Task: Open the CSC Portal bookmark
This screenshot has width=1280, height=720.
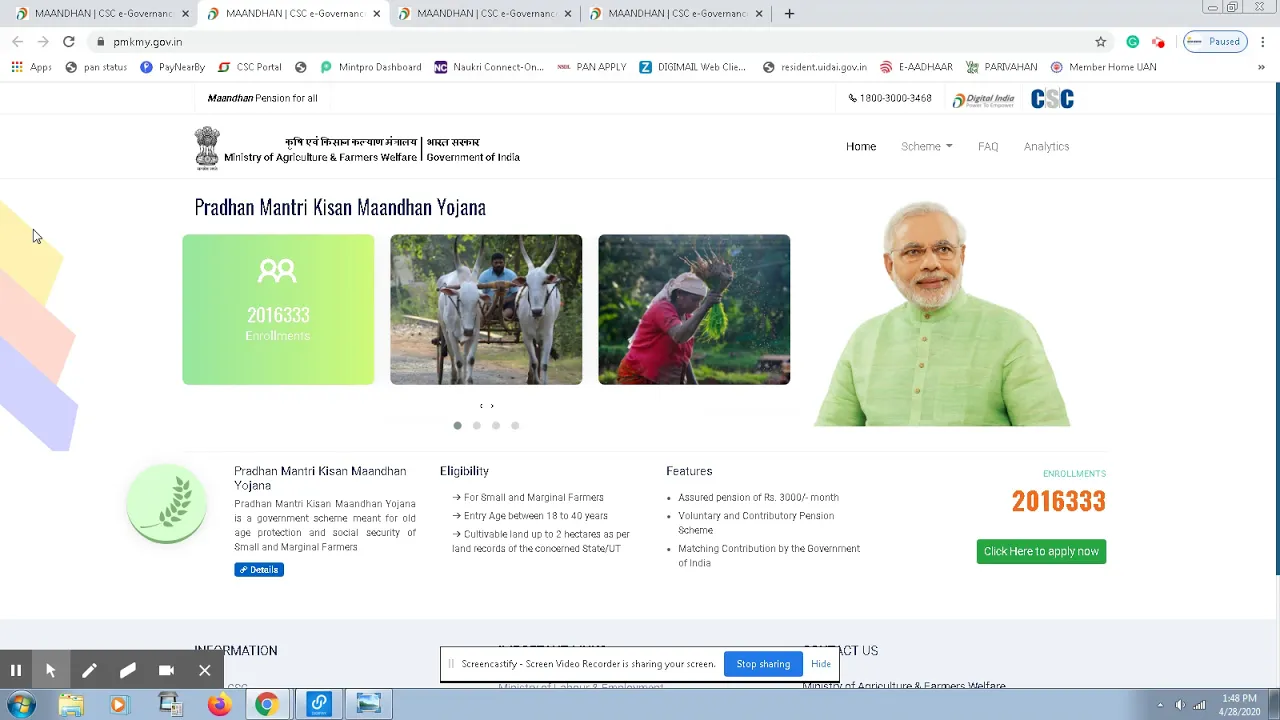Action: click(250, 67)
